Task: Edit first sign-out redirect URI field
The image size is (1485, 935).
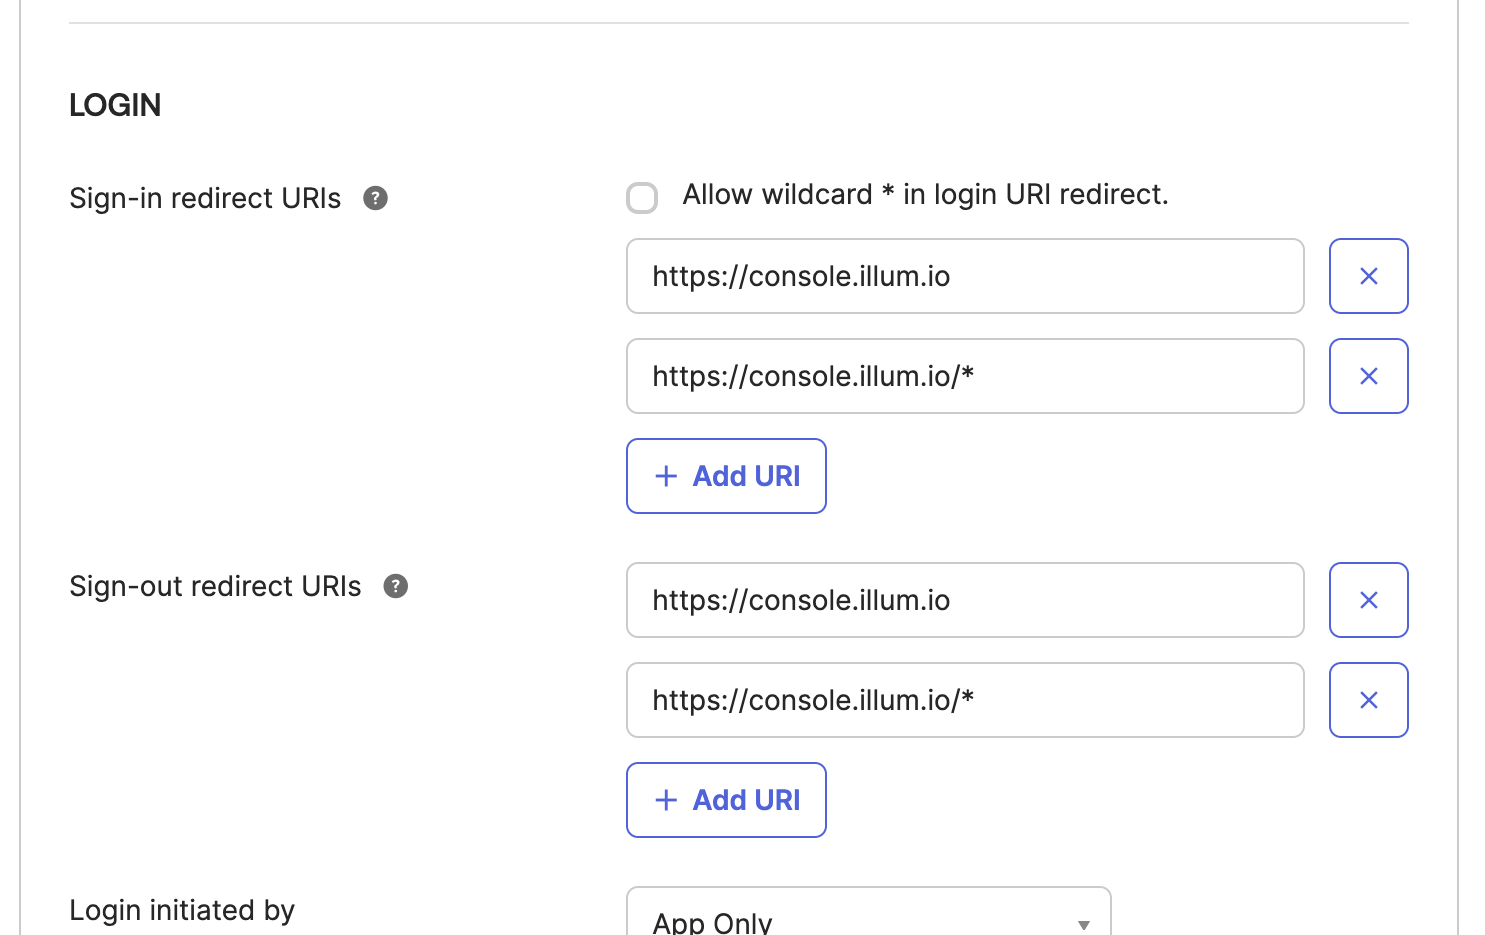Action: pos(965,600)
